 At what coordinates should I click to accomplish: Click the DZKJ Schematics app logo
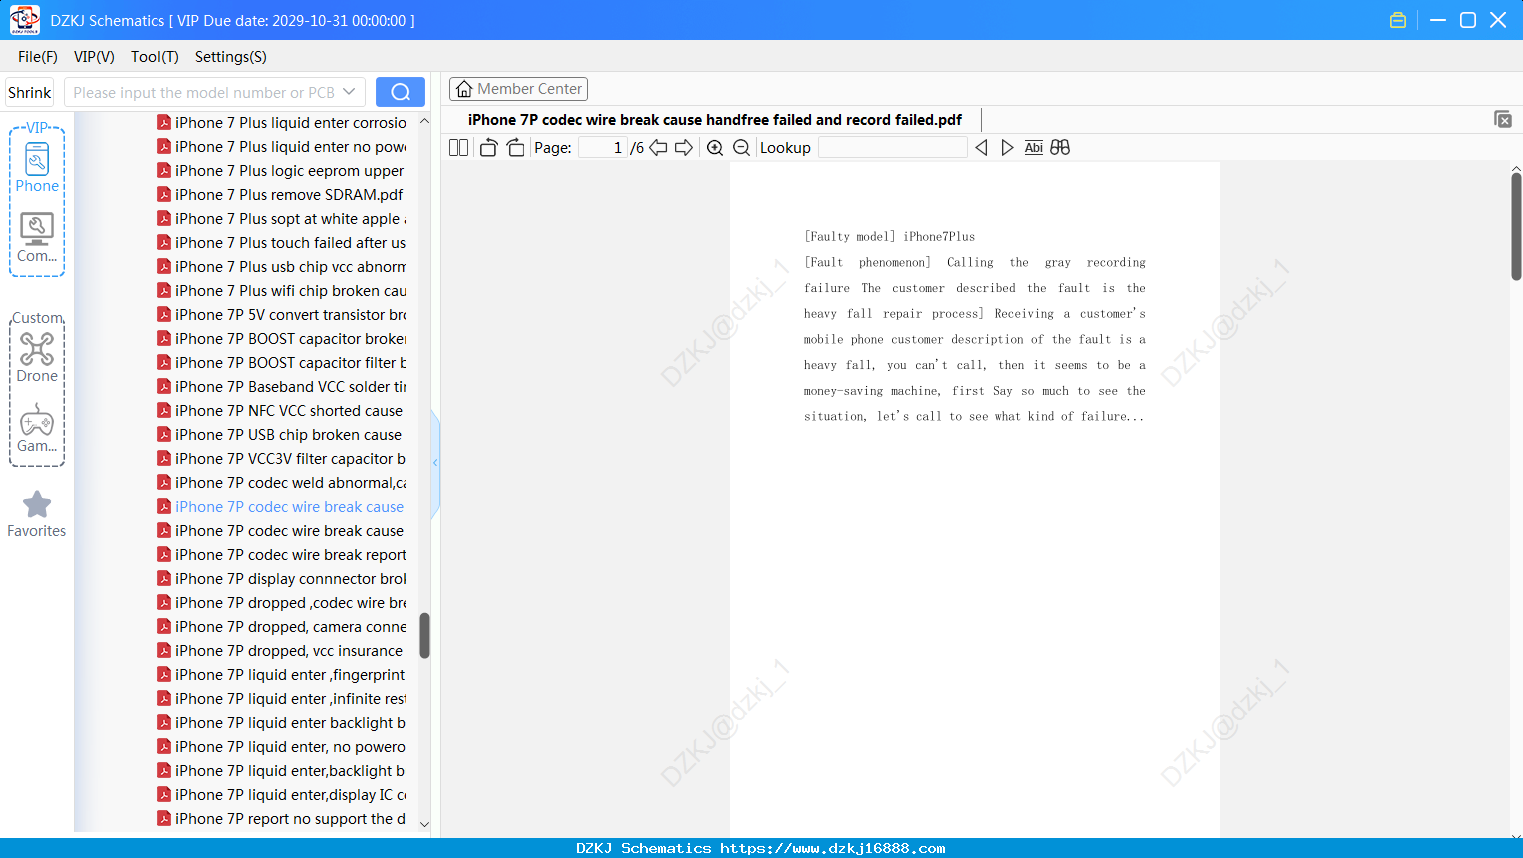(24, 20)
